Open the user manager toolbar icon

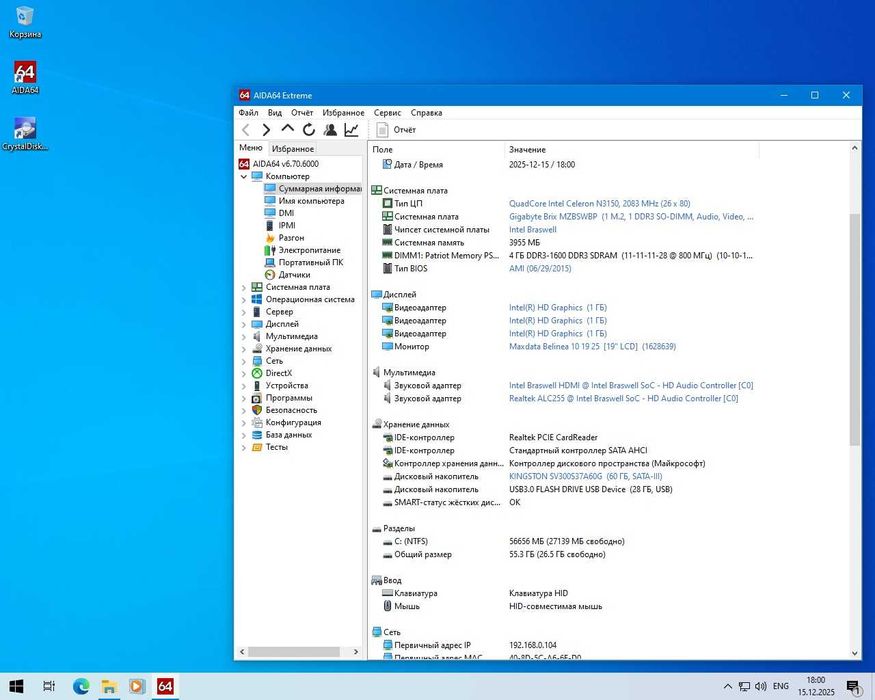(x=330, y=130)
